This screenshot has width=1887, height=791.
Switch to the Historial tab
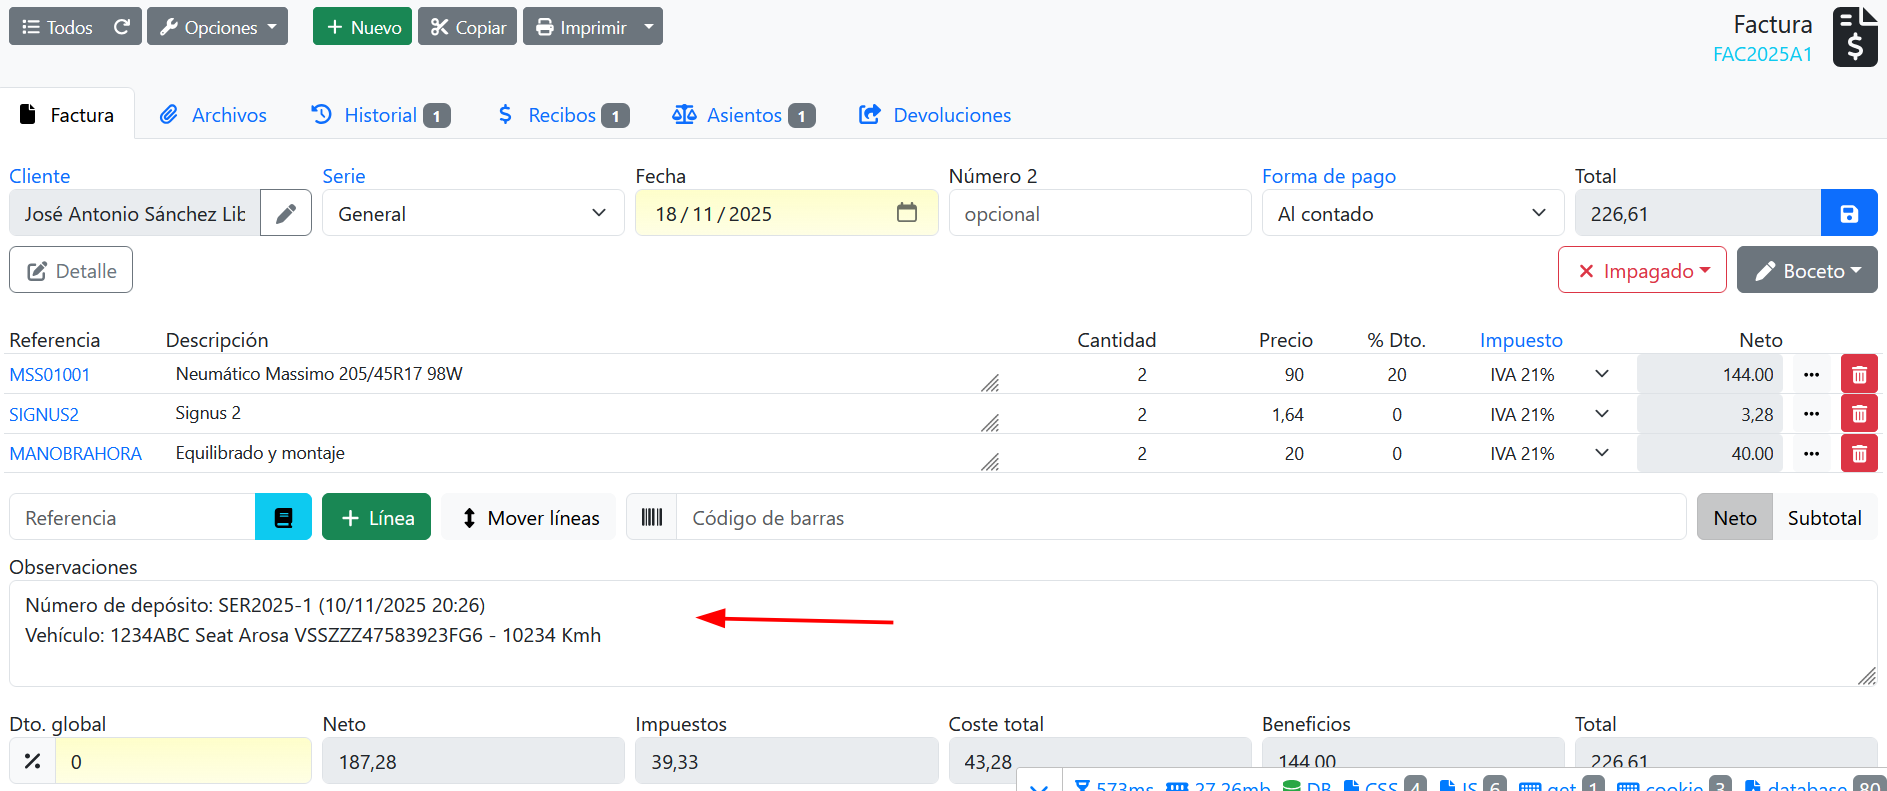[x=380, y=116]
